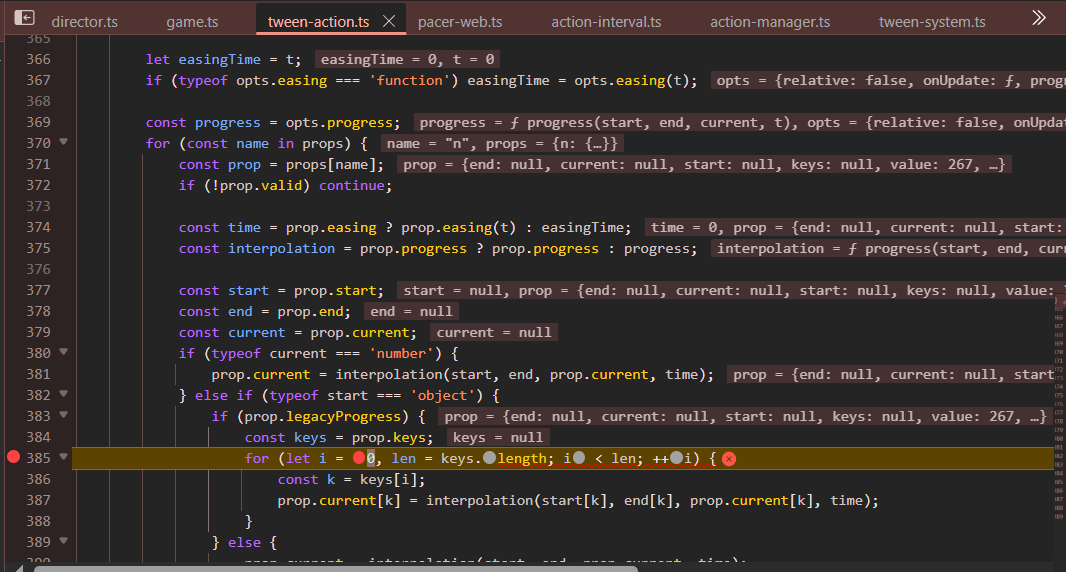Toggle inline breakpoint before 0 on line 385
The width and height of the screenshot is (1066, 572).
click(359, 458)
